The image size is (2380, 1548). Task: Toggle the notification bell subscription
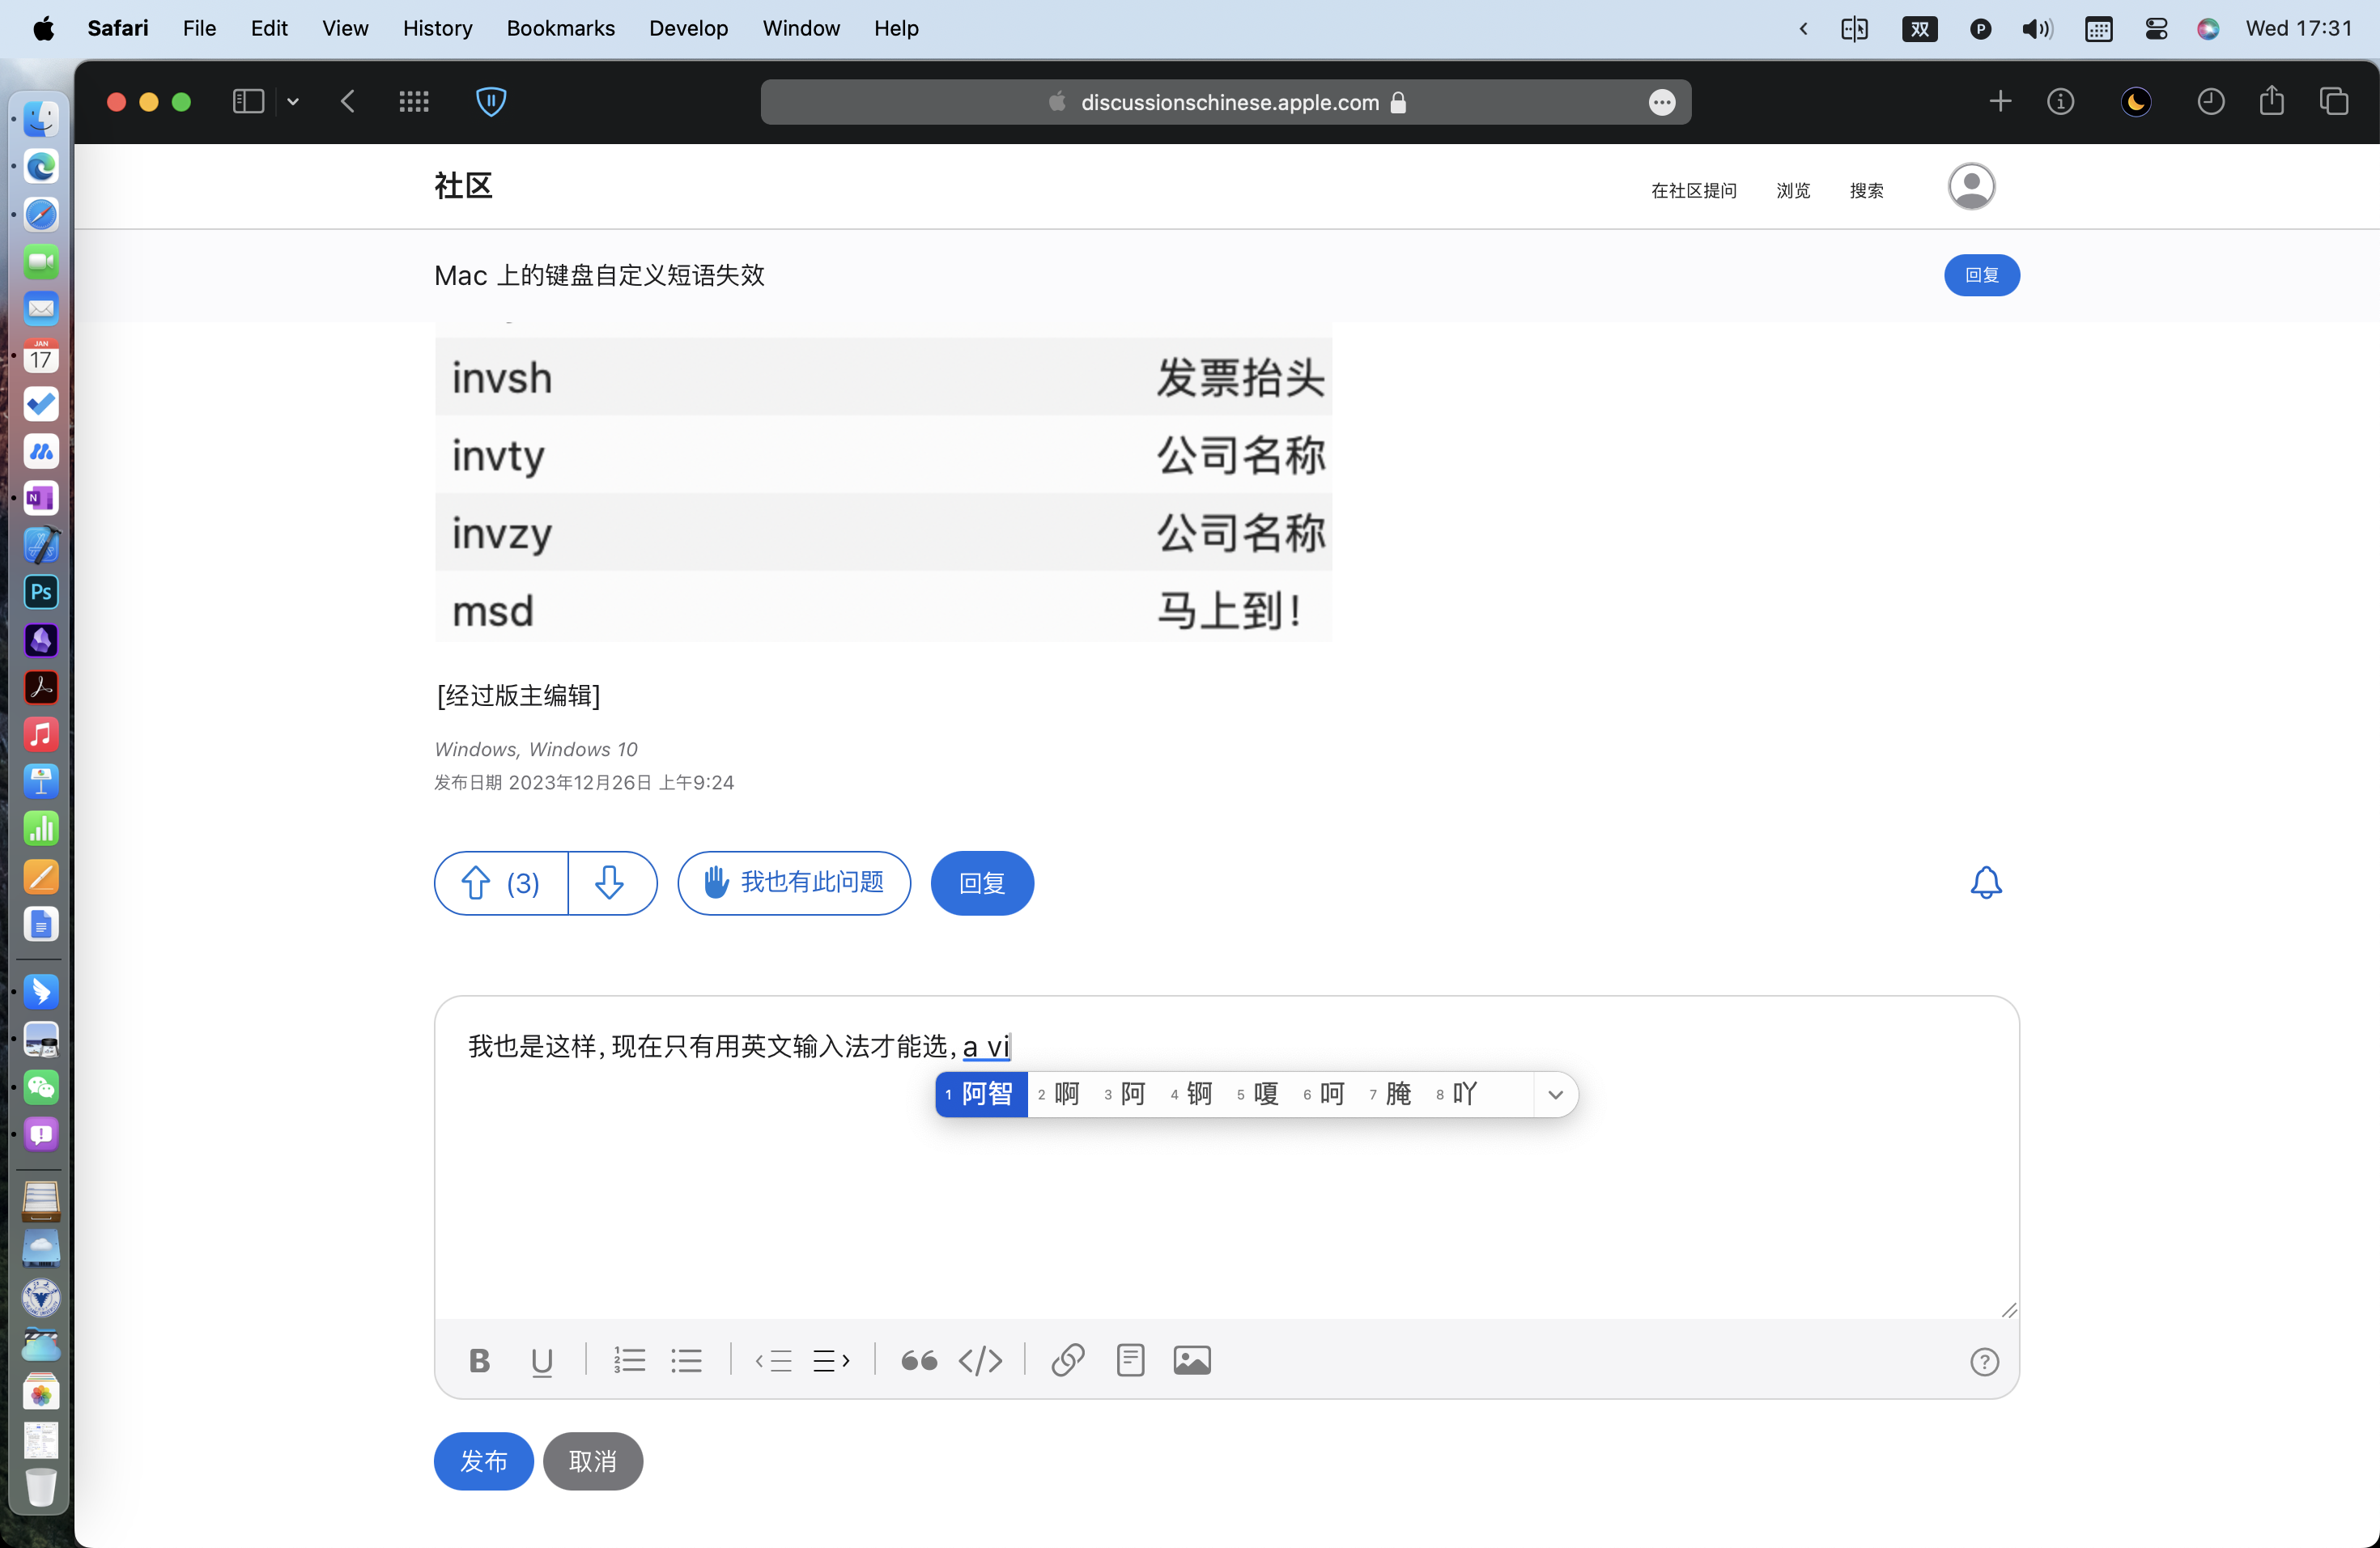pyautogui.click(x=1985, y=883)
